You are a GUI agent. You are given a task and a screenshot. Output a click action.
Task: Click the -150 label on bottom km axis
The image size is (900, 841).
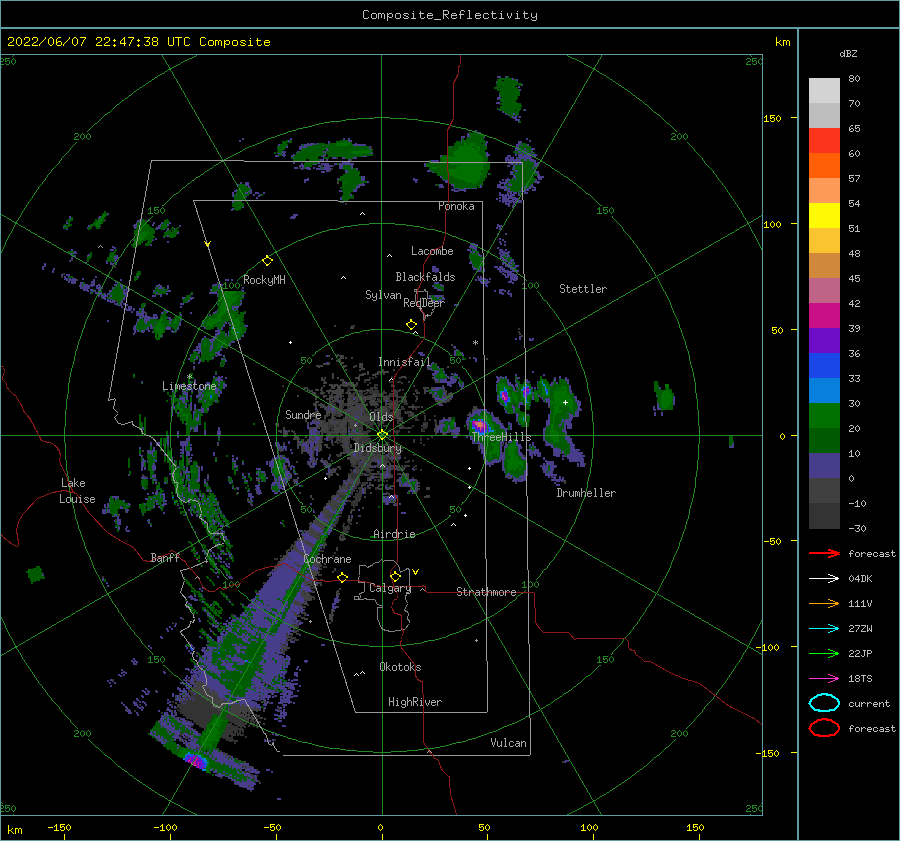(x=60, y=827)
